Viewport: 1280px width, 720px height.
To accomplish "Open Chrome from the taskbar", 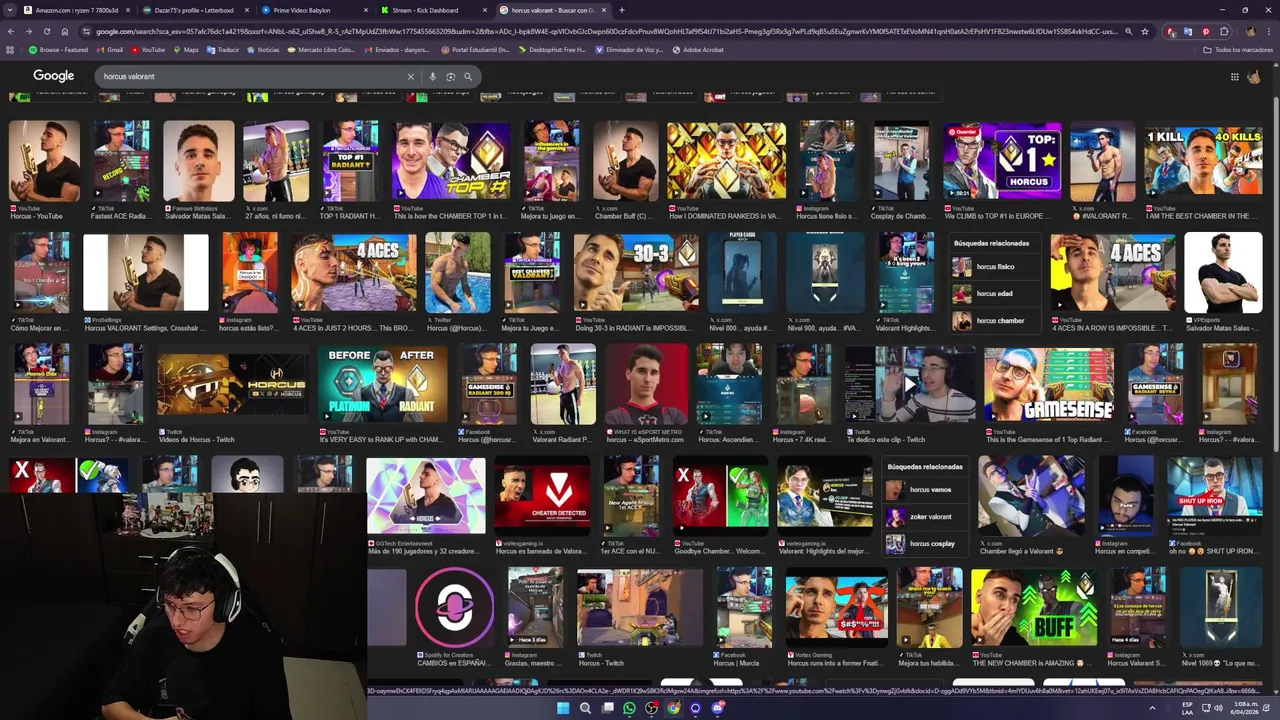I will (x=673, y=708).
